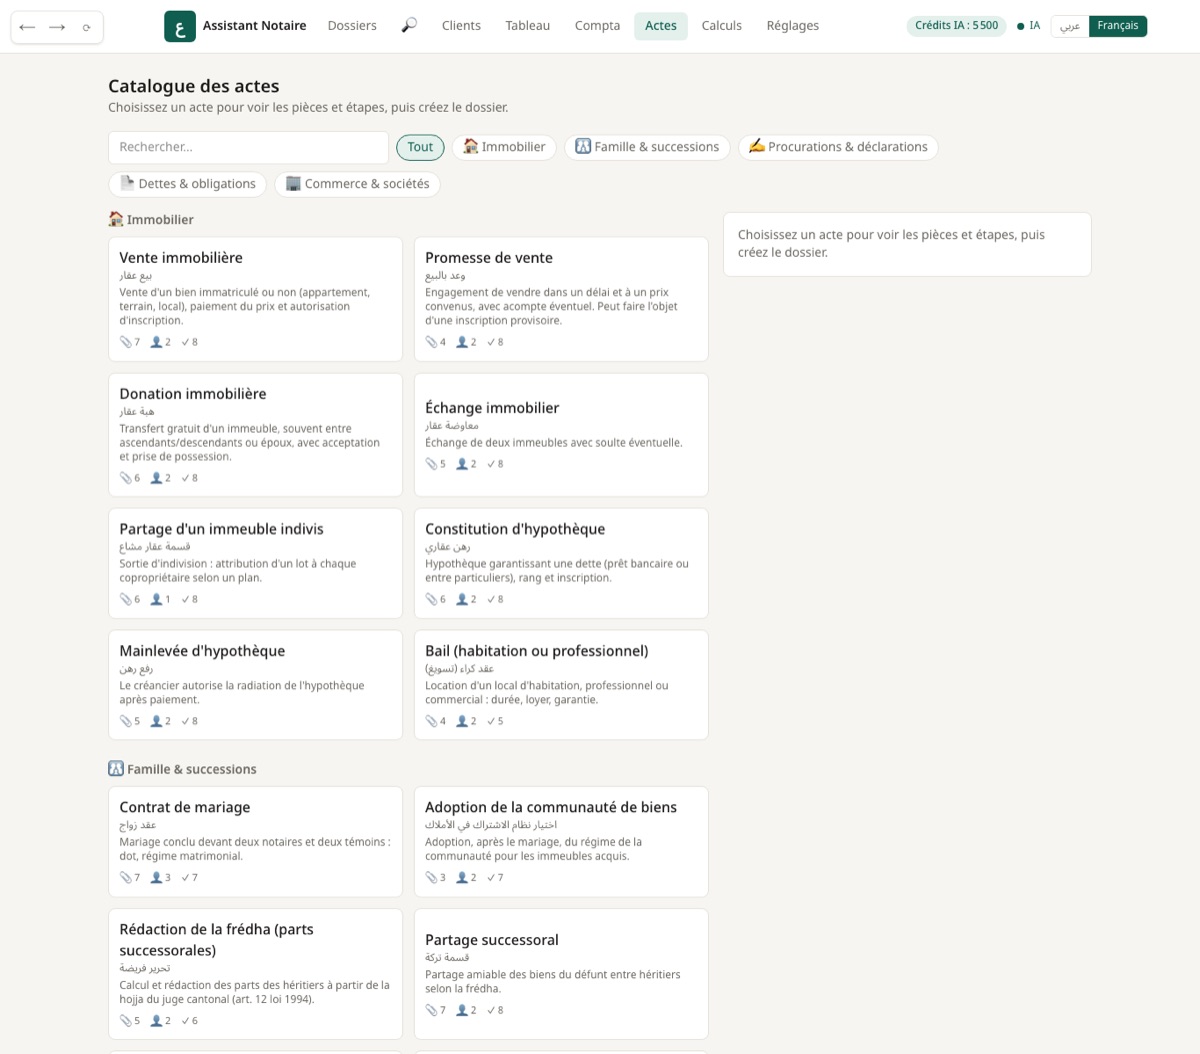Click the house icon in Immobilier section heading

(115, 219)
